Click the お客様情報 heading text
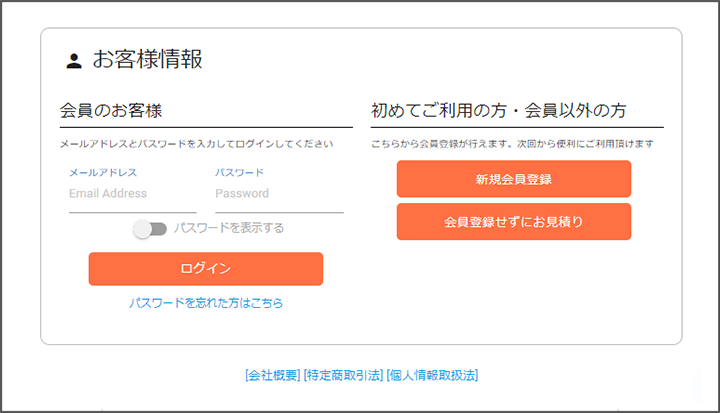The image size is (720, 413). click(147, 59)
